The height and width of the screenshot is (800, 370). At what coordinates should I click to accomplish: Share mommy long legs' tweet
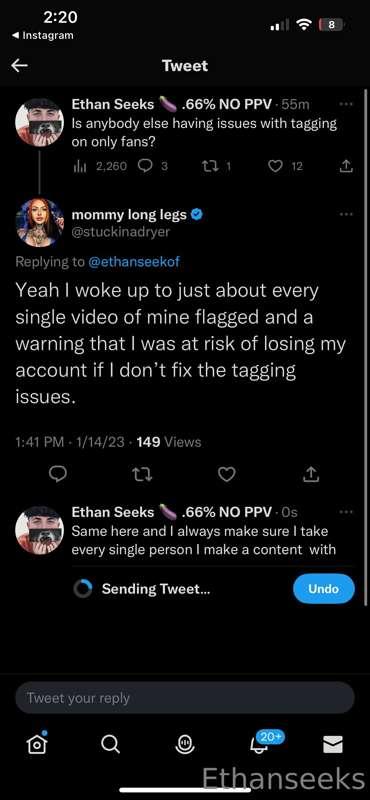311,474
